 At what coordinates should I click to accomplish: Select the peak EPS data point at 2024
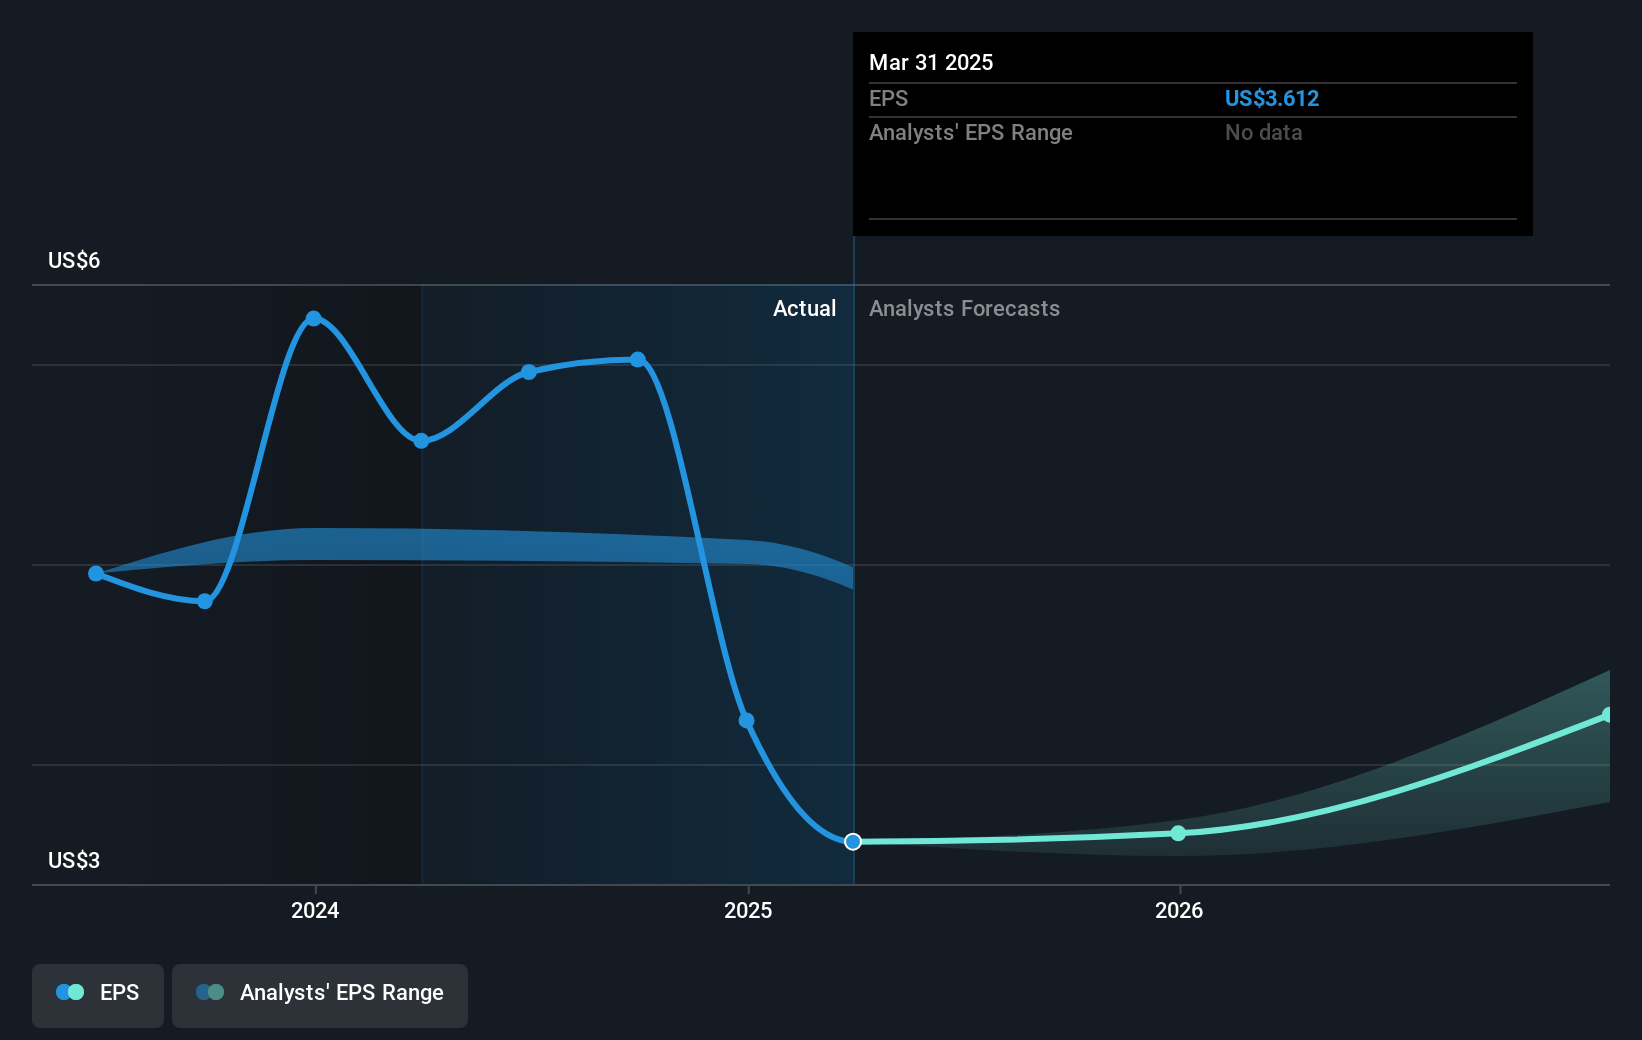click(x=313, y=318)
